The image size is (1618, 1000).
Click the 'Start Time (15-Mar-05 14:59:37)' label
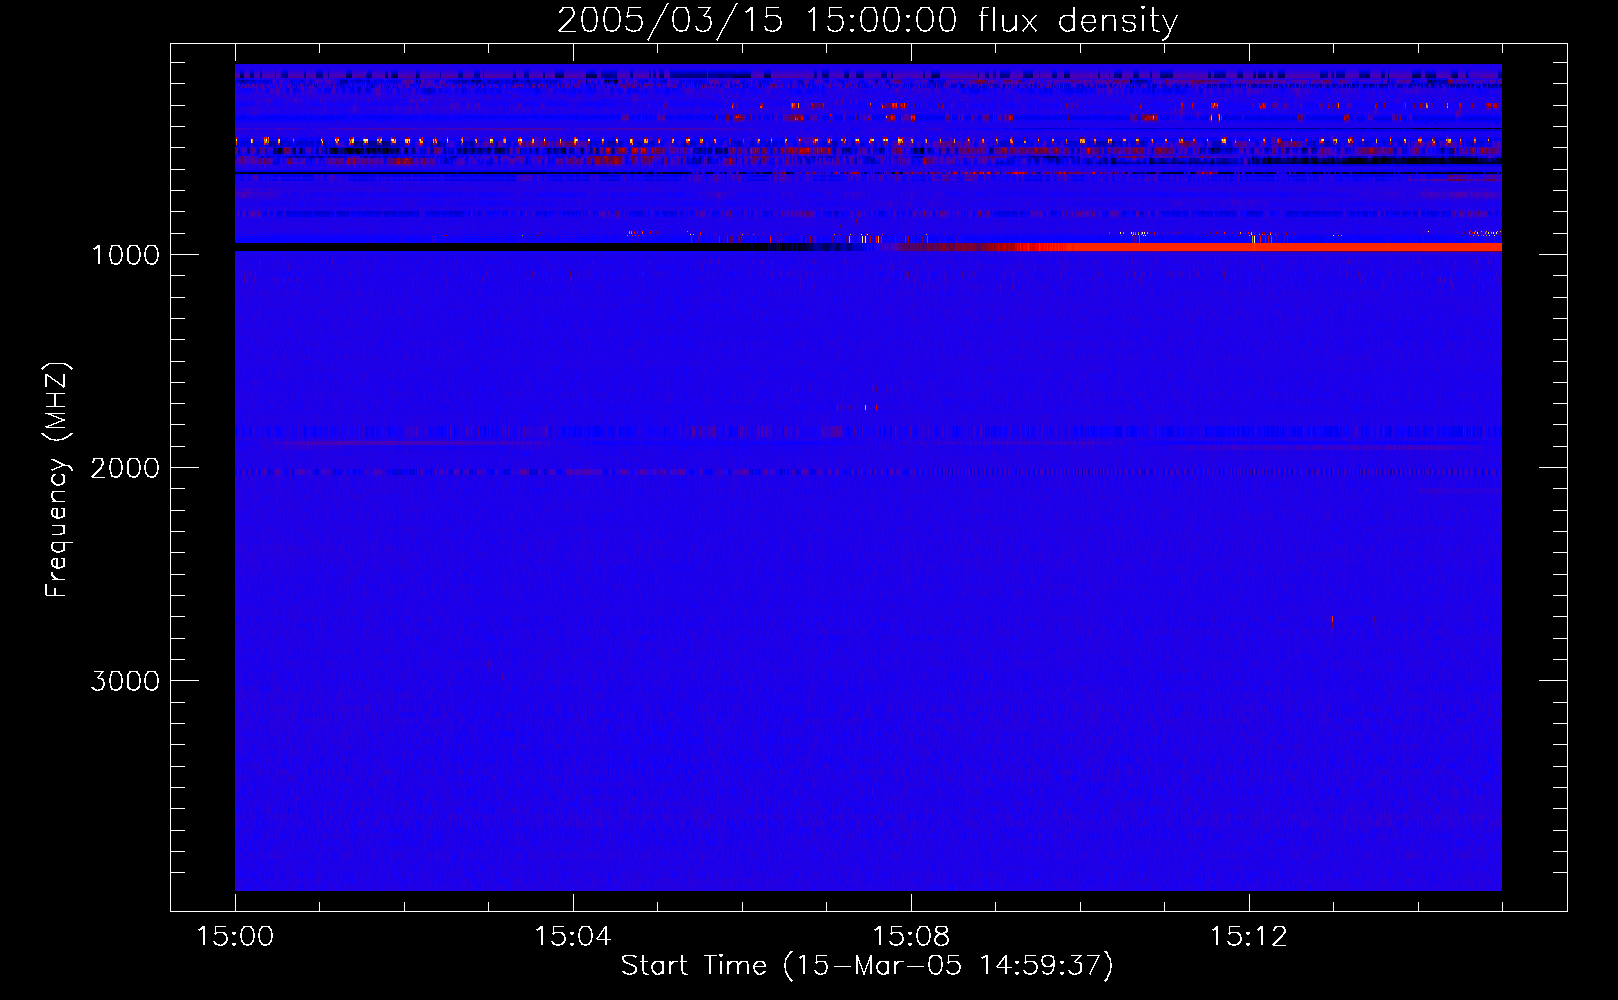point(867,965)
